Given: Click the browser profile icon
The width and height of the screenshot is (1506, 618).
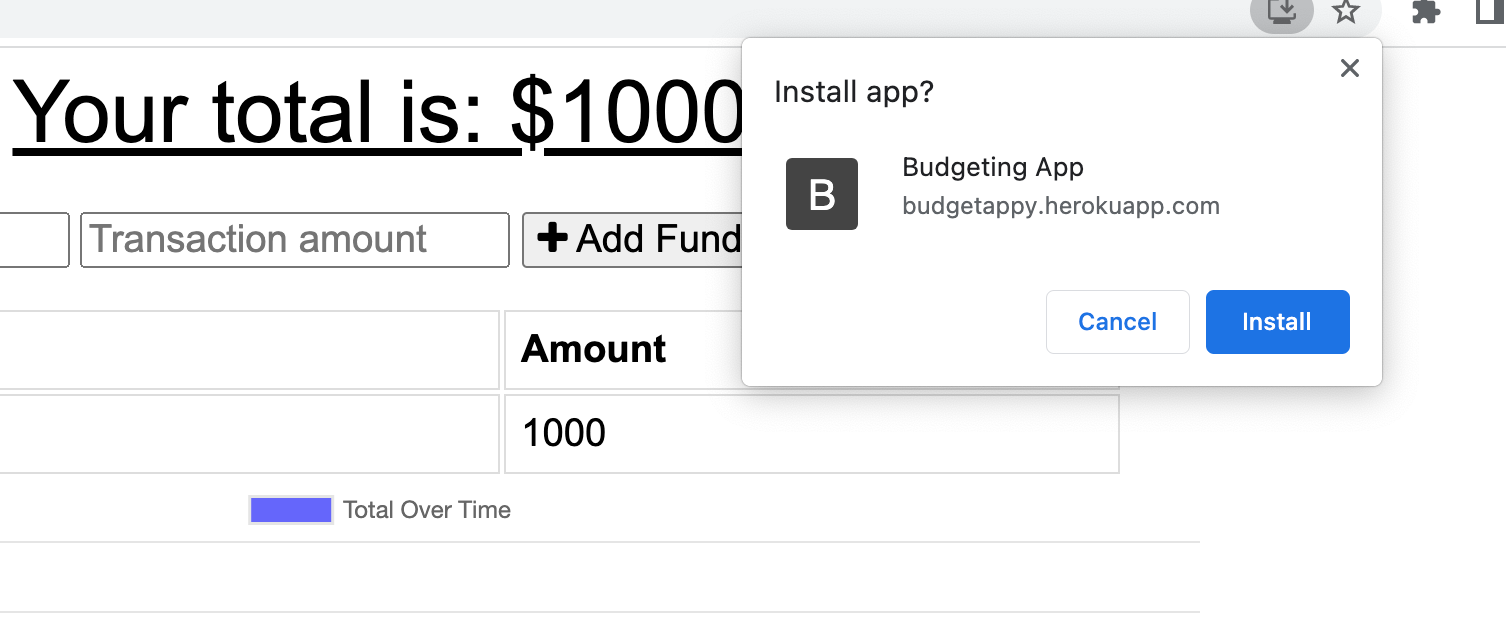Looking at the screenshot, I should point(1489,12).
